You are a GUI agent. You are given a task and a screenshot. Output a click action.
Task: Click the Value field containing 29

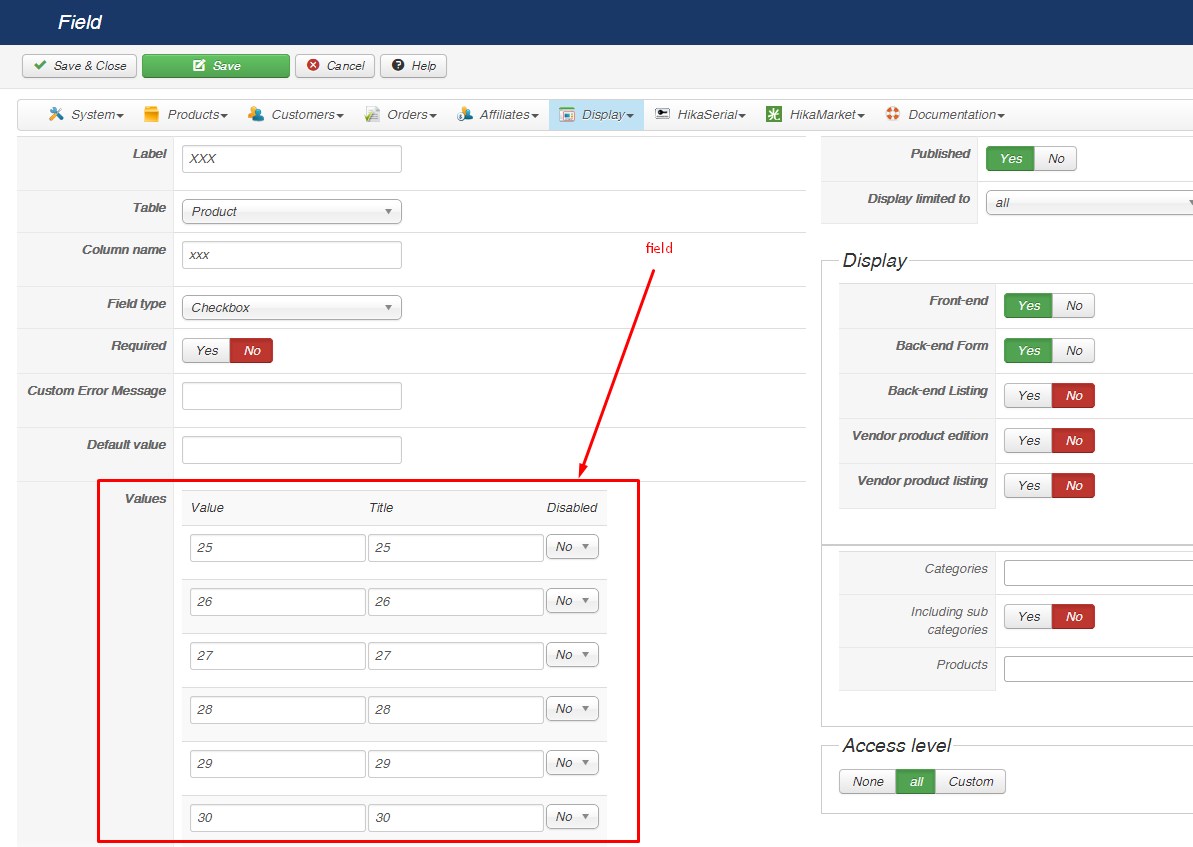point(278,764)
